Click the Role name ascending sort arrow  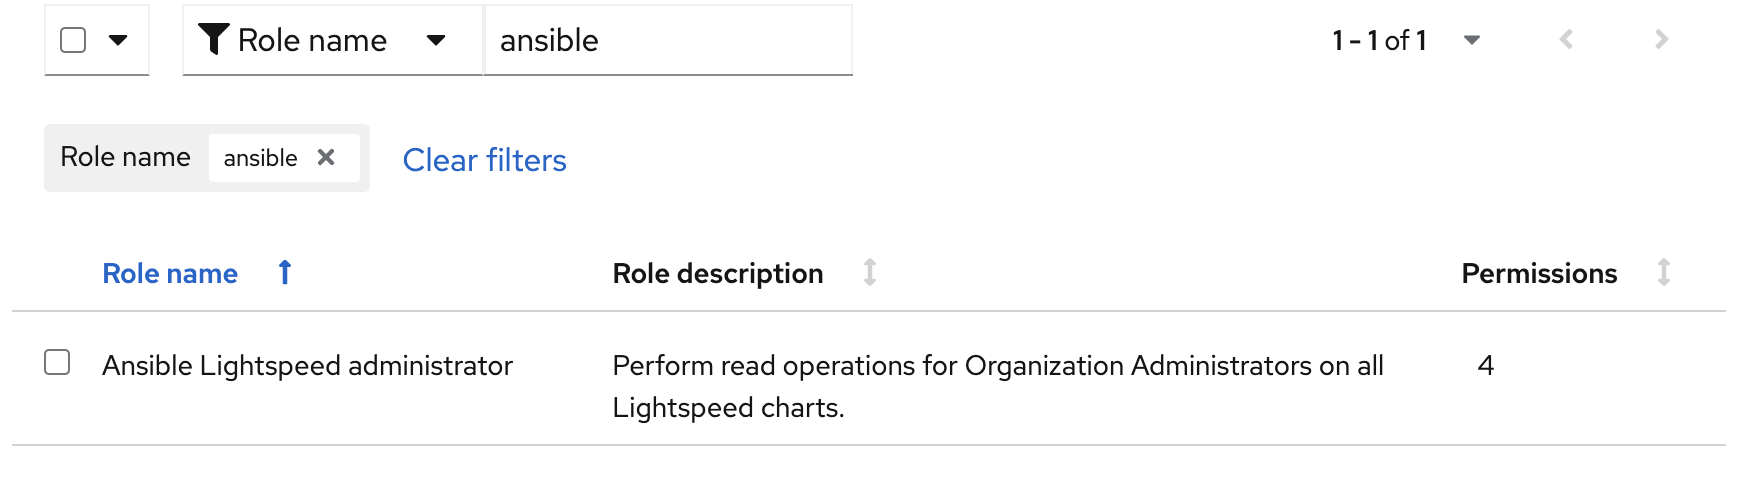pyautogui.click(x=285, y=273)
